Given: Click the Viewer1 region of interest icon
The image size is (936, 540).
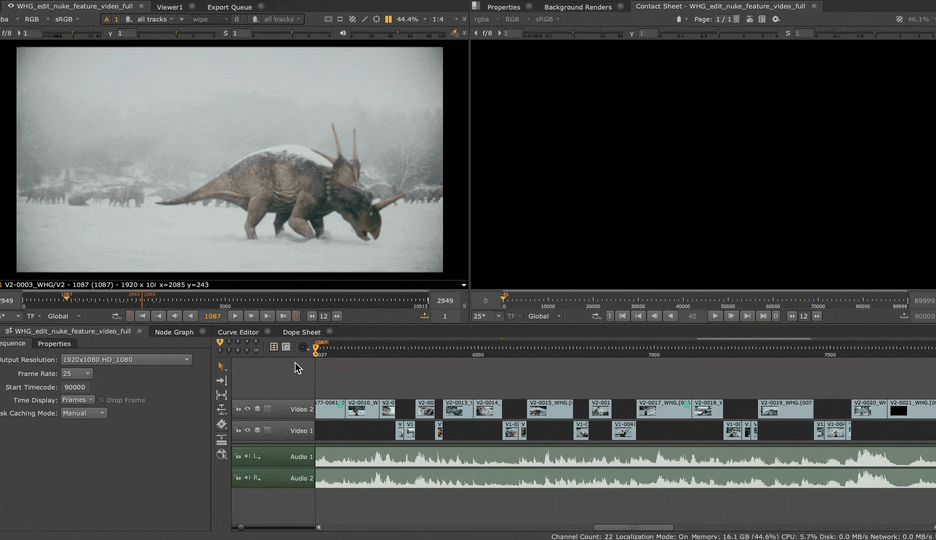Looking at the screenshot, I should point(376,19).
